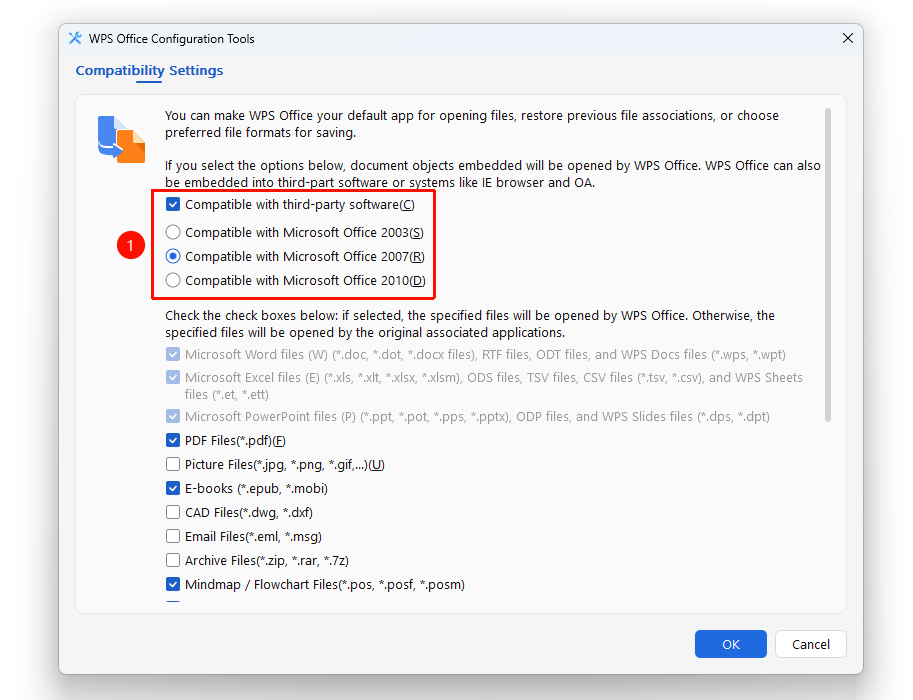Close the WPS Office Configuration Tools dialog
Viewport: 913px width, 700px height.
[847, 38]
